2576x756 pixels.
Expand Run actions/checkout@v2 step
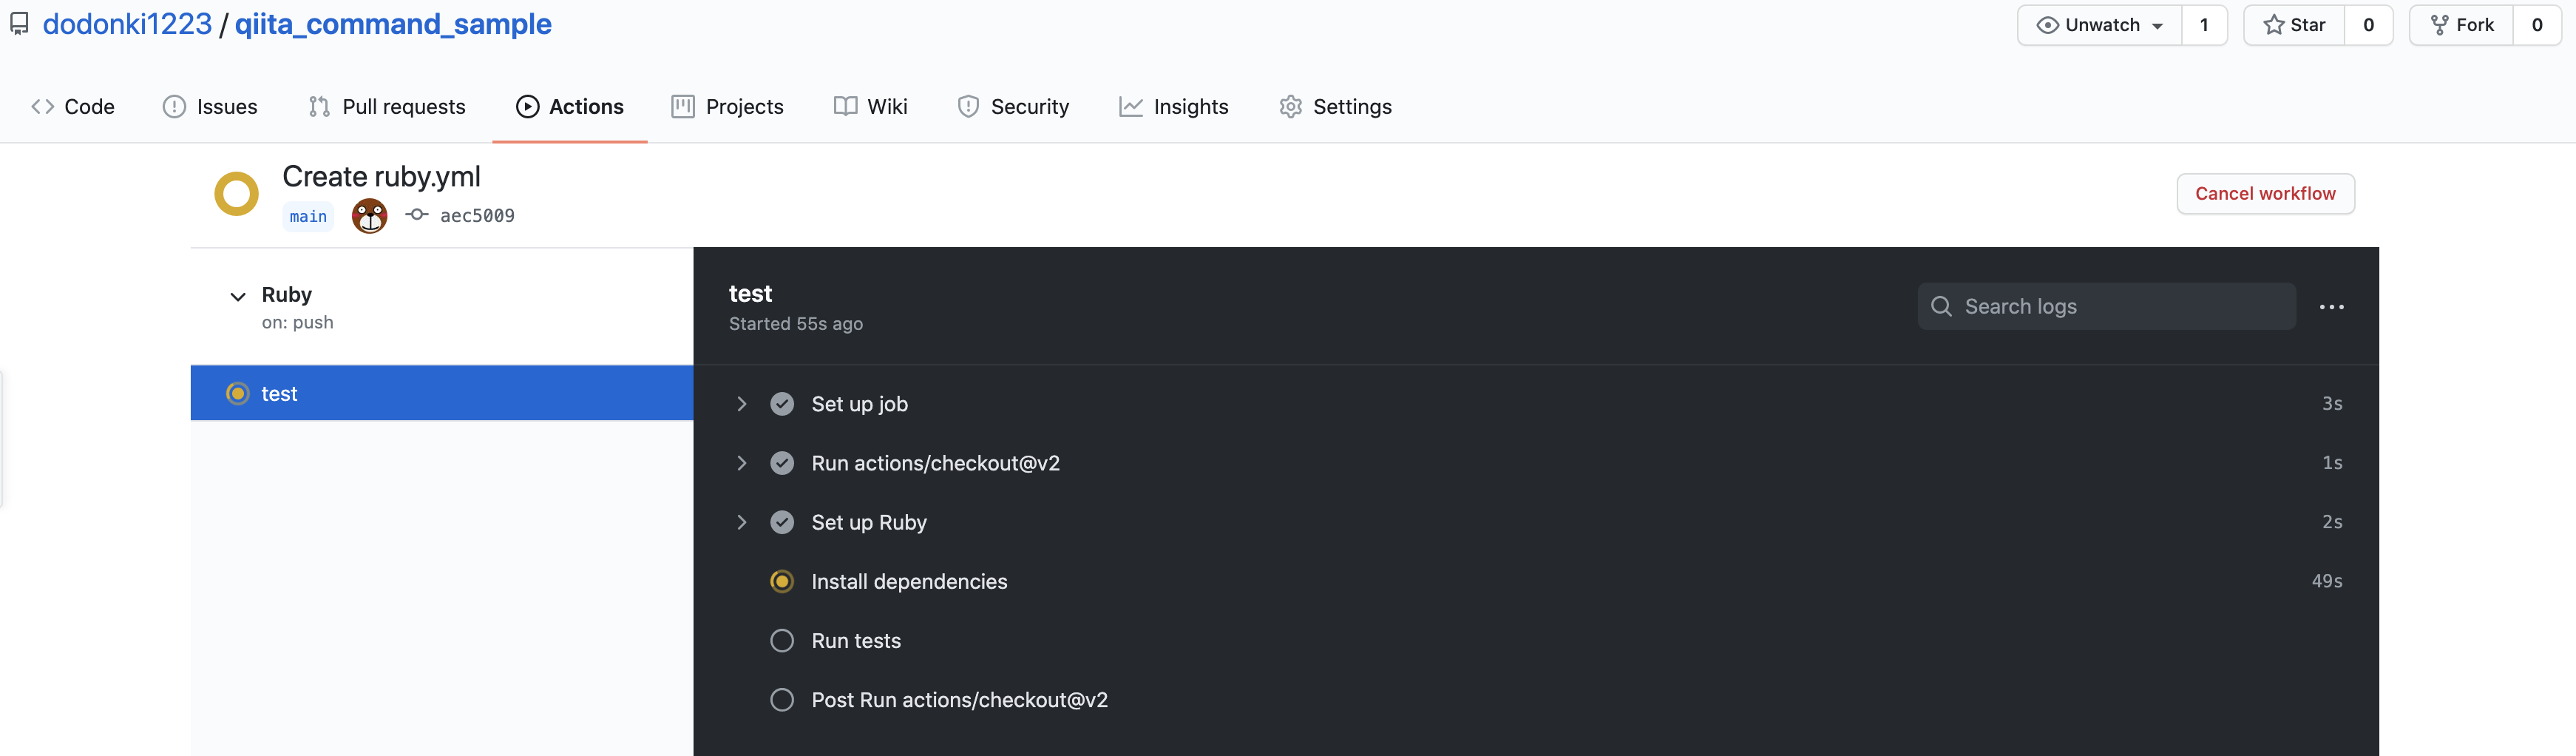pos(741,463)
